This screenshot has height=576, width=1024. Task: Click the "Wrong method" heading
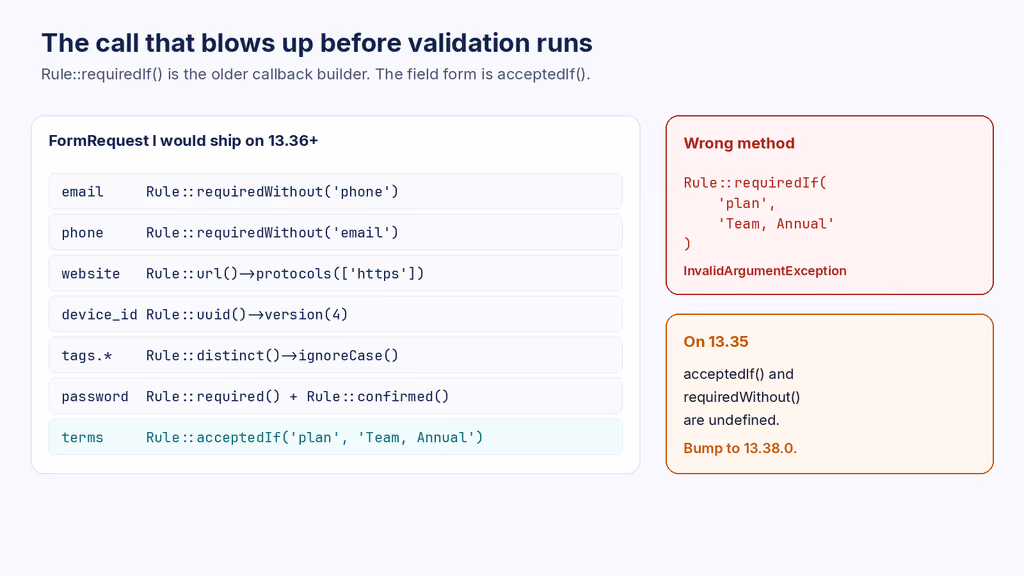(x=739, y=143)
